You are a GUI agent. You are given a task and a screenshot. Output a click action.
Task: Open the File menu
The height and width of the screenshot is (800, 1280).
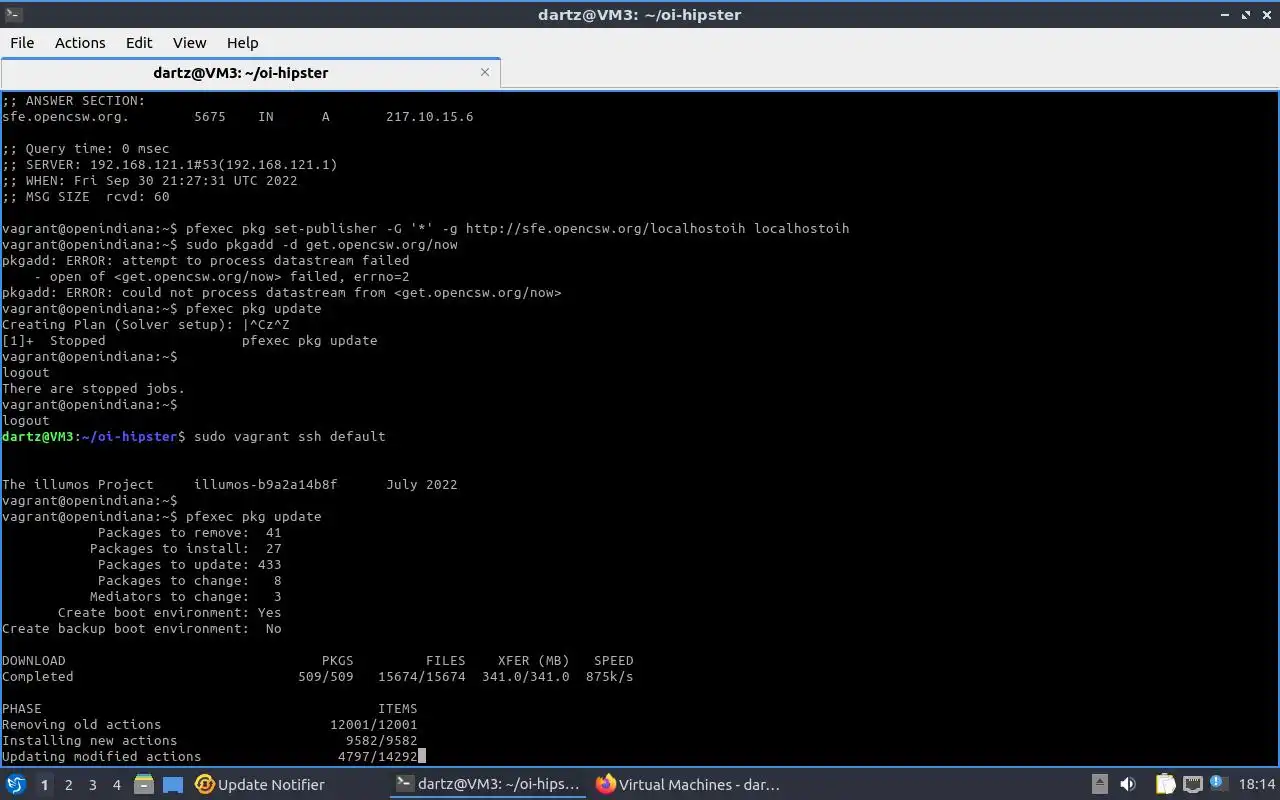tap(22, 43)
